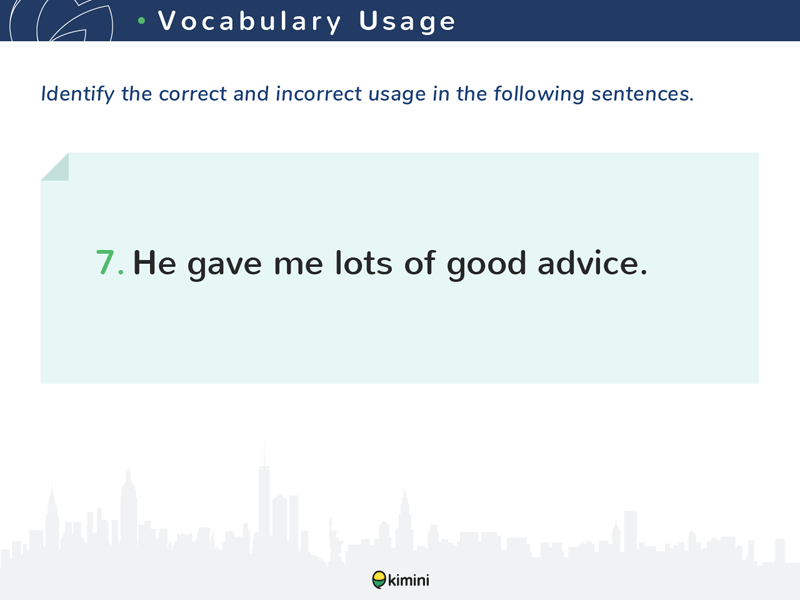Click the leaf logo in the header corner
The image size is (800, 600).
[58, 20]
